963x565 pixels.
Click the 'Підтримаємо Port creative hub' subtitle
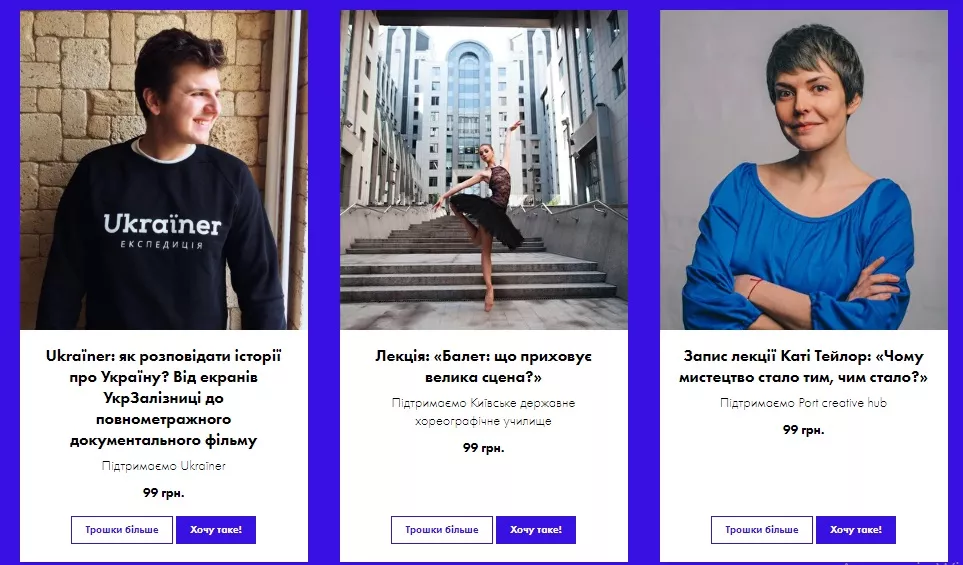[x=803, y=403]
